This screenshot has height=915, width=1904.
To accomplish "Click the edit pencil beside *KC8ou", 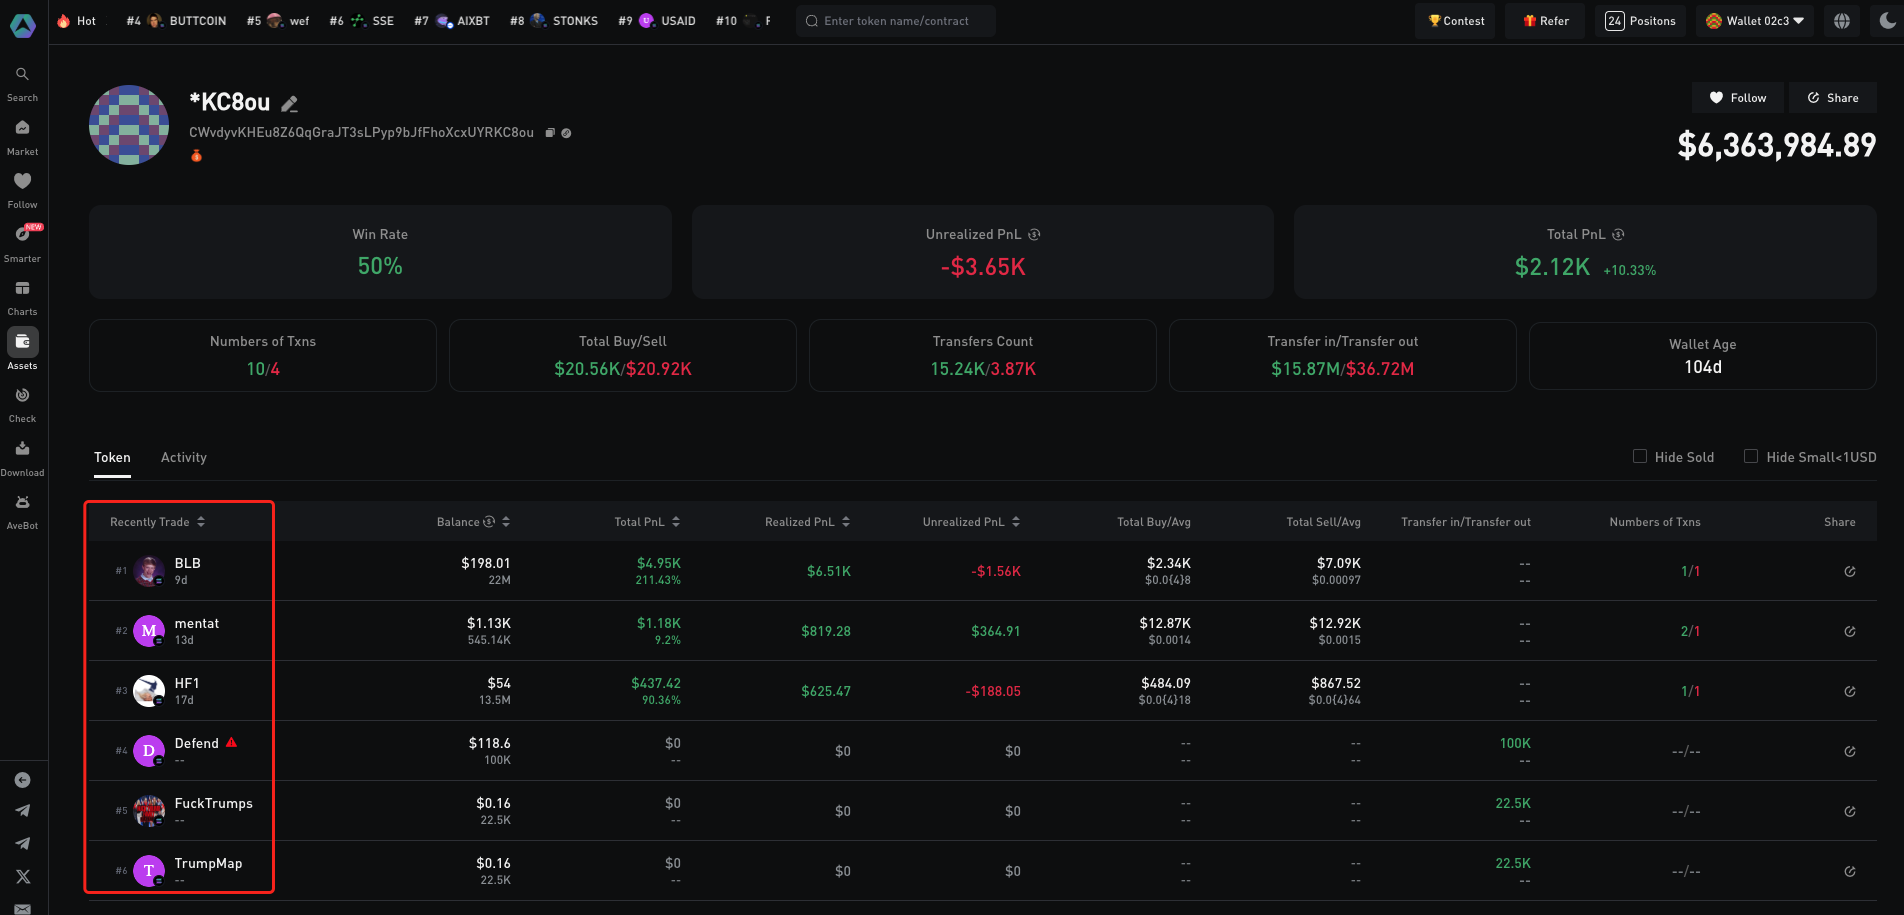I will click(290, 104).
